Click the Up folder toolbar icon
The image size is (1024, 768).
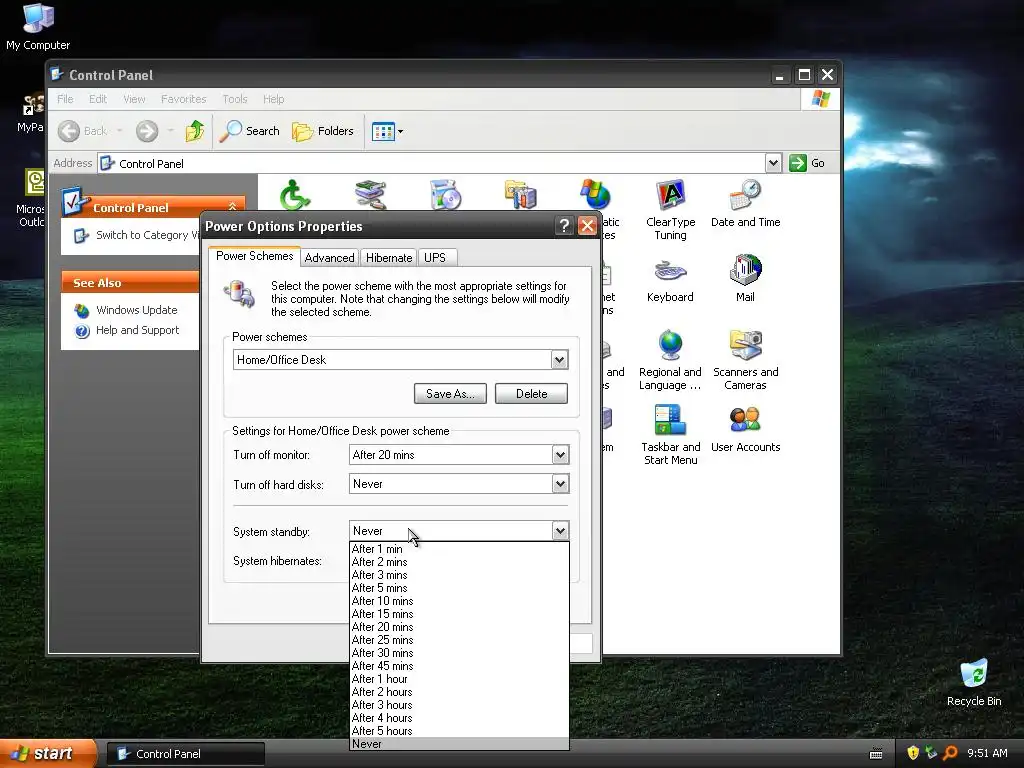pos(194,131)
